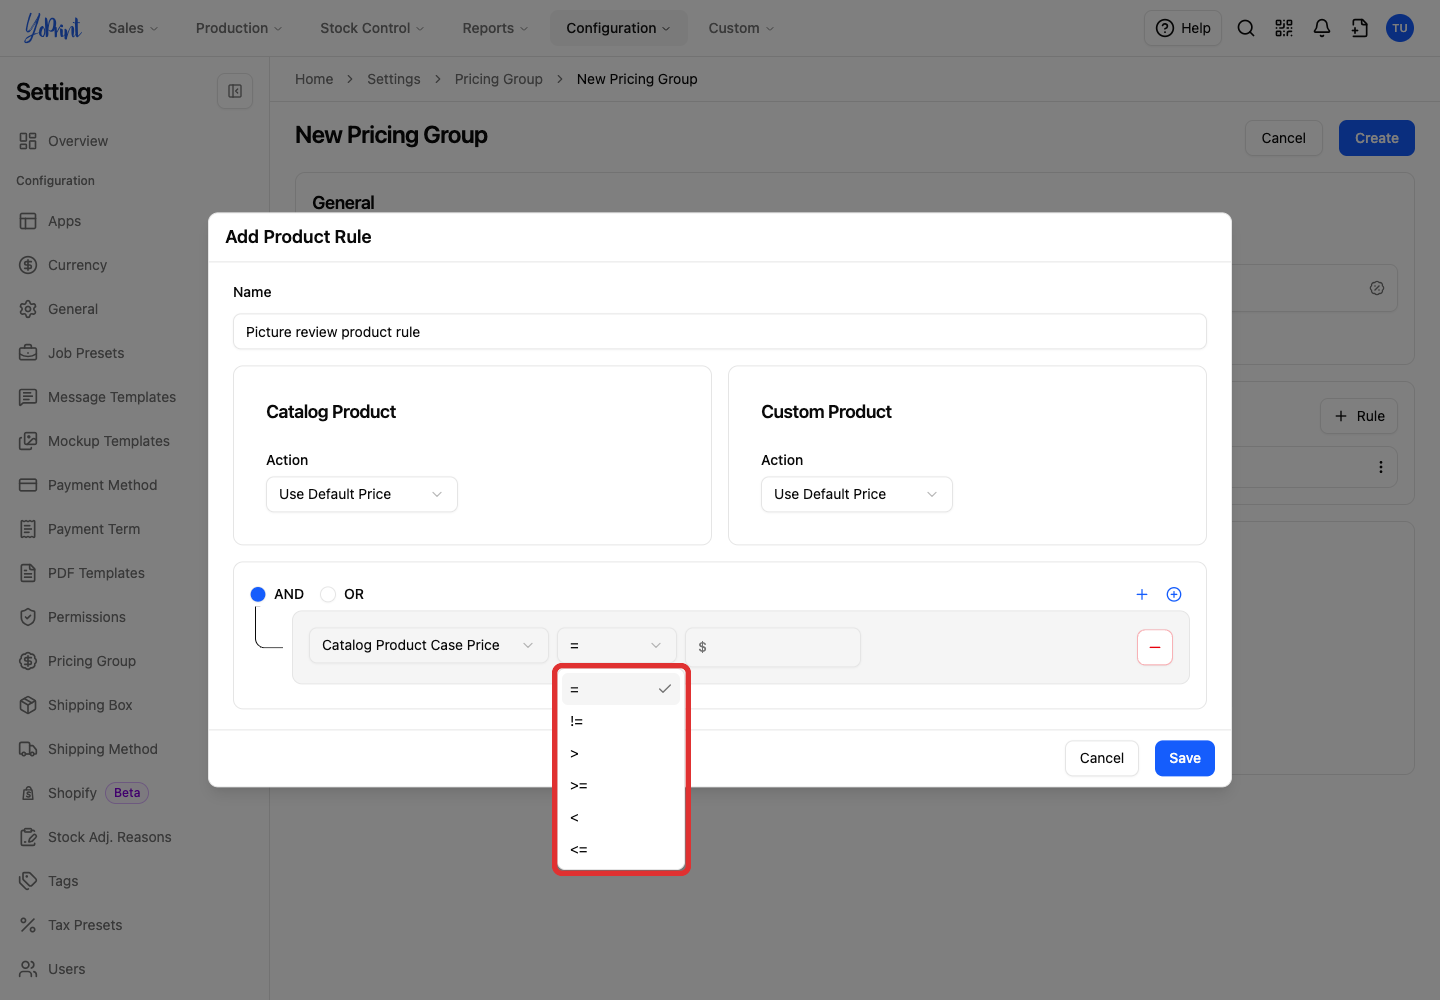Click the search icon in top bar
1440x1000 pixels.
pyautogui.click(x=1246, y=28)
